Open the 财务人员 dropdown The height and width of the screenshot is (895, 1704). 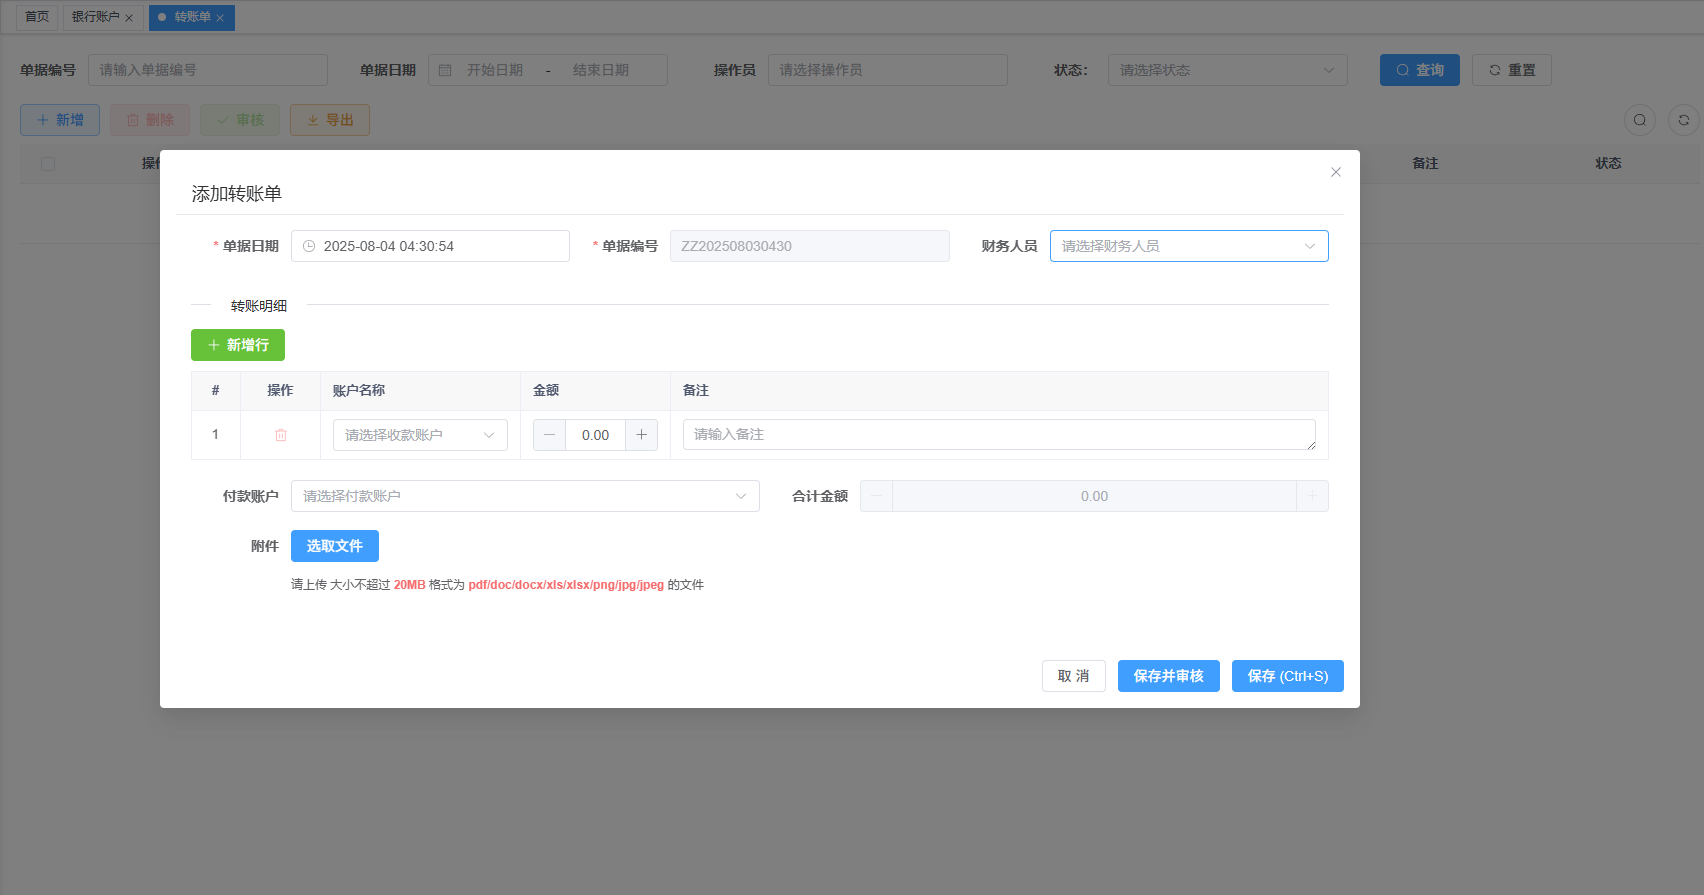[1189, 246]
